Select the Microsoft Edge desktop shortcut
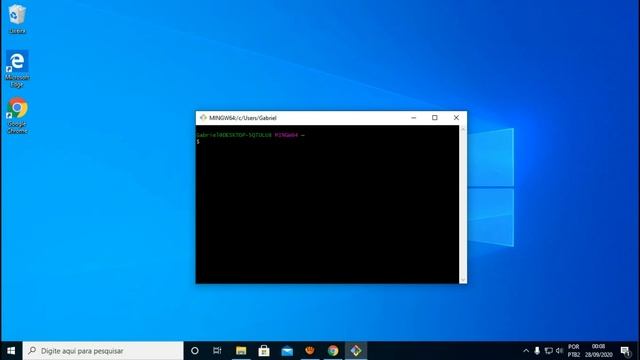The height and width of the screenshot is (360, 640). (17, 69)
